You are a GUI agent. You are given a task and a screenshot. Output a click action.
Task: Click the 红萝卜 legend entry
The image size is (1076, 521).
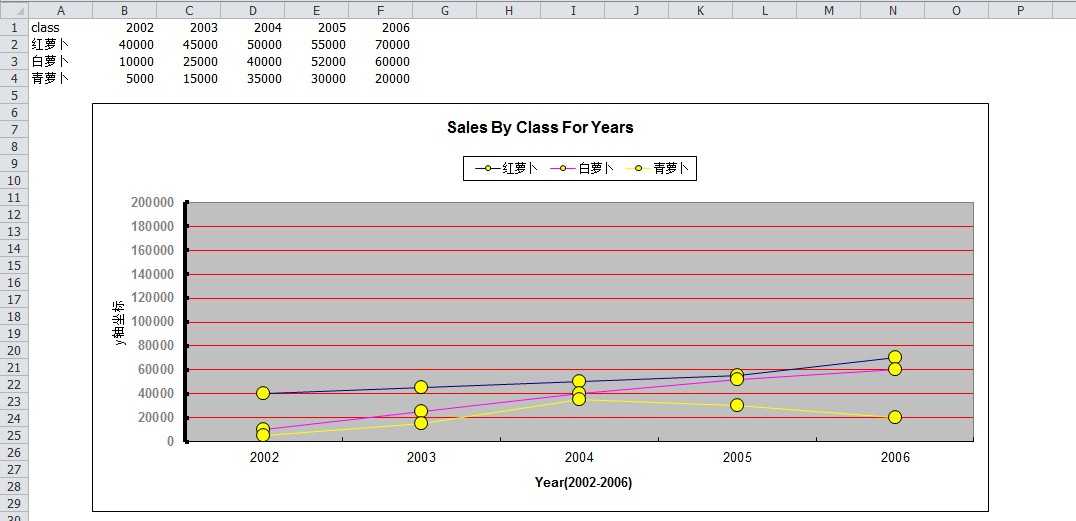click(506, 168)
